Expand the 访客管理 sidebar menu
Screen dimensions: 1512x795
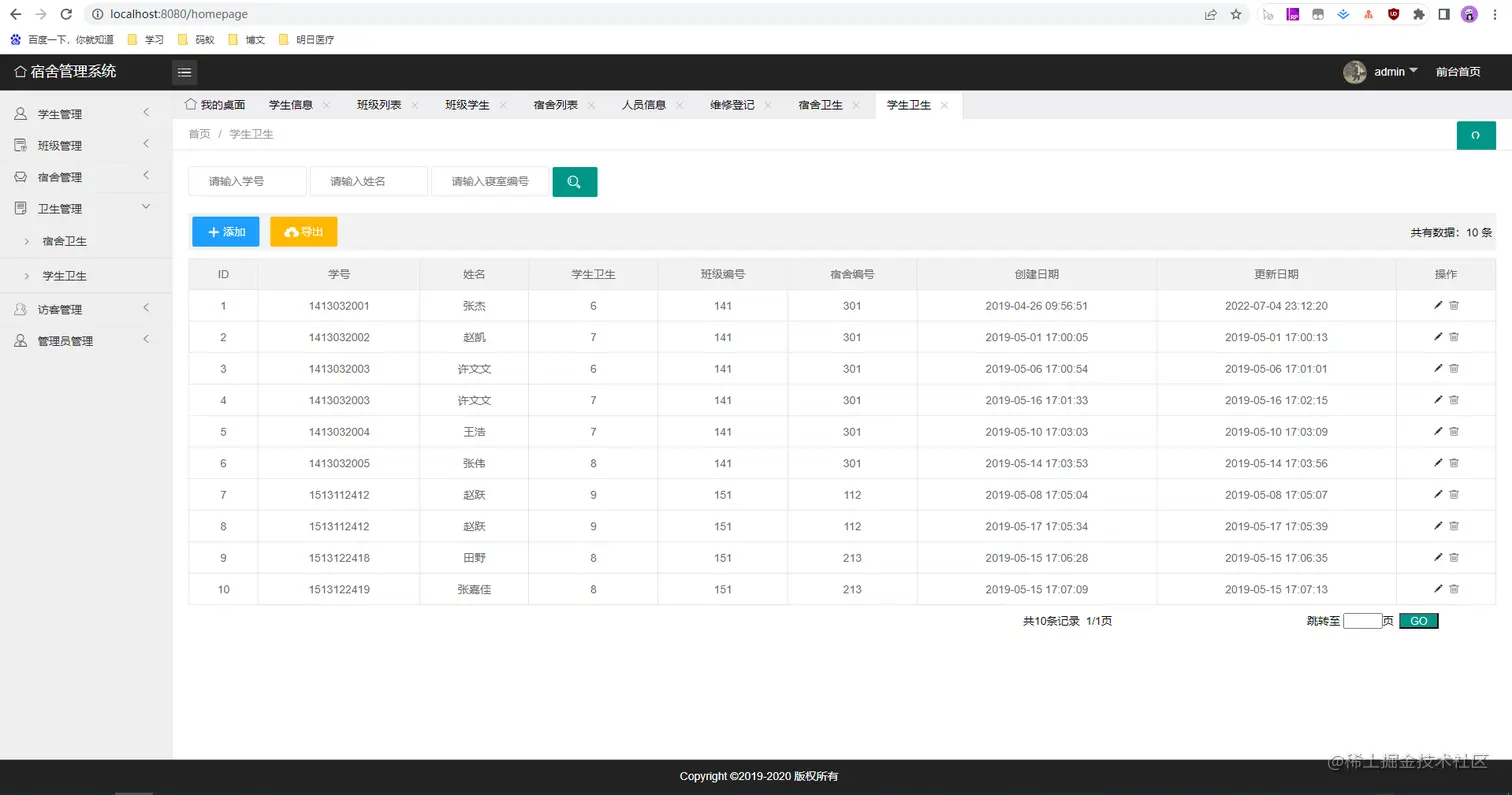point(86,309)
